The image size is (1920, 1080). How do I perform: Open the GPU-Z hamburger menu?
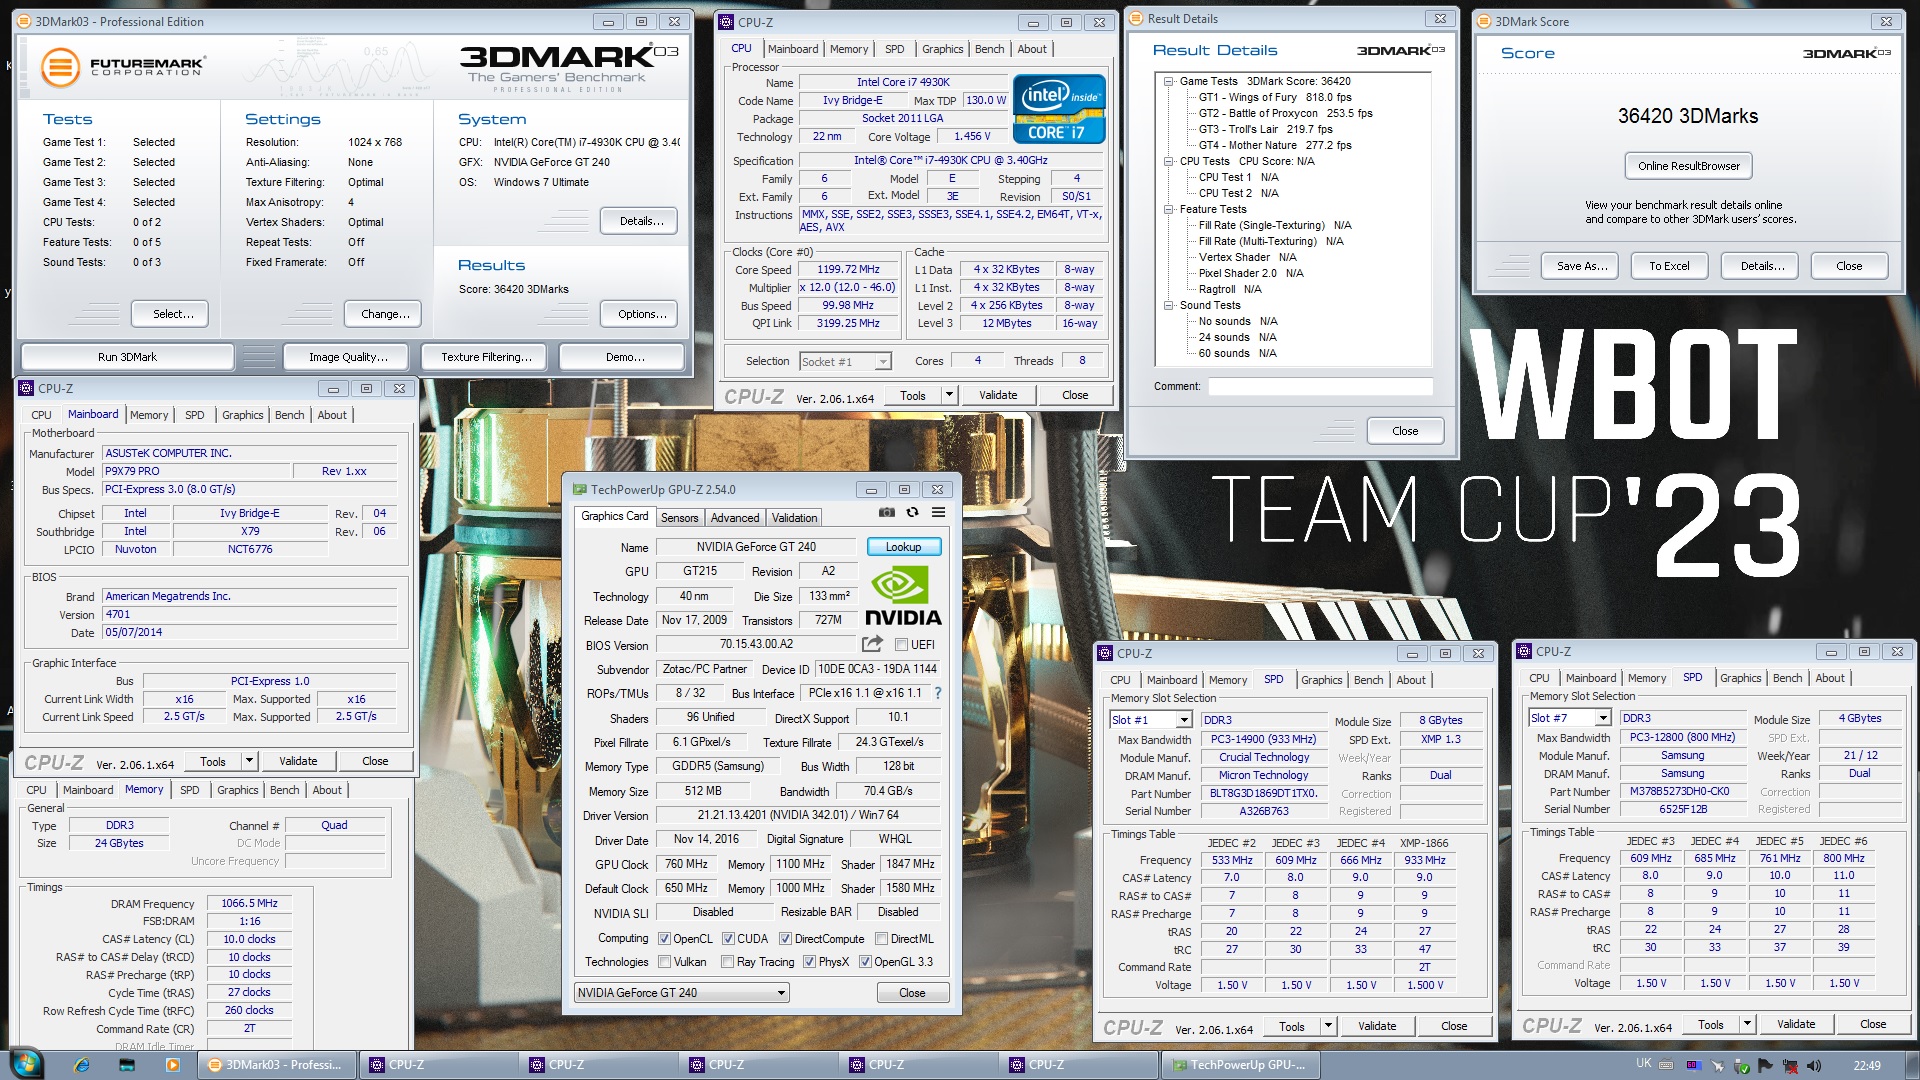coord(938,513)
